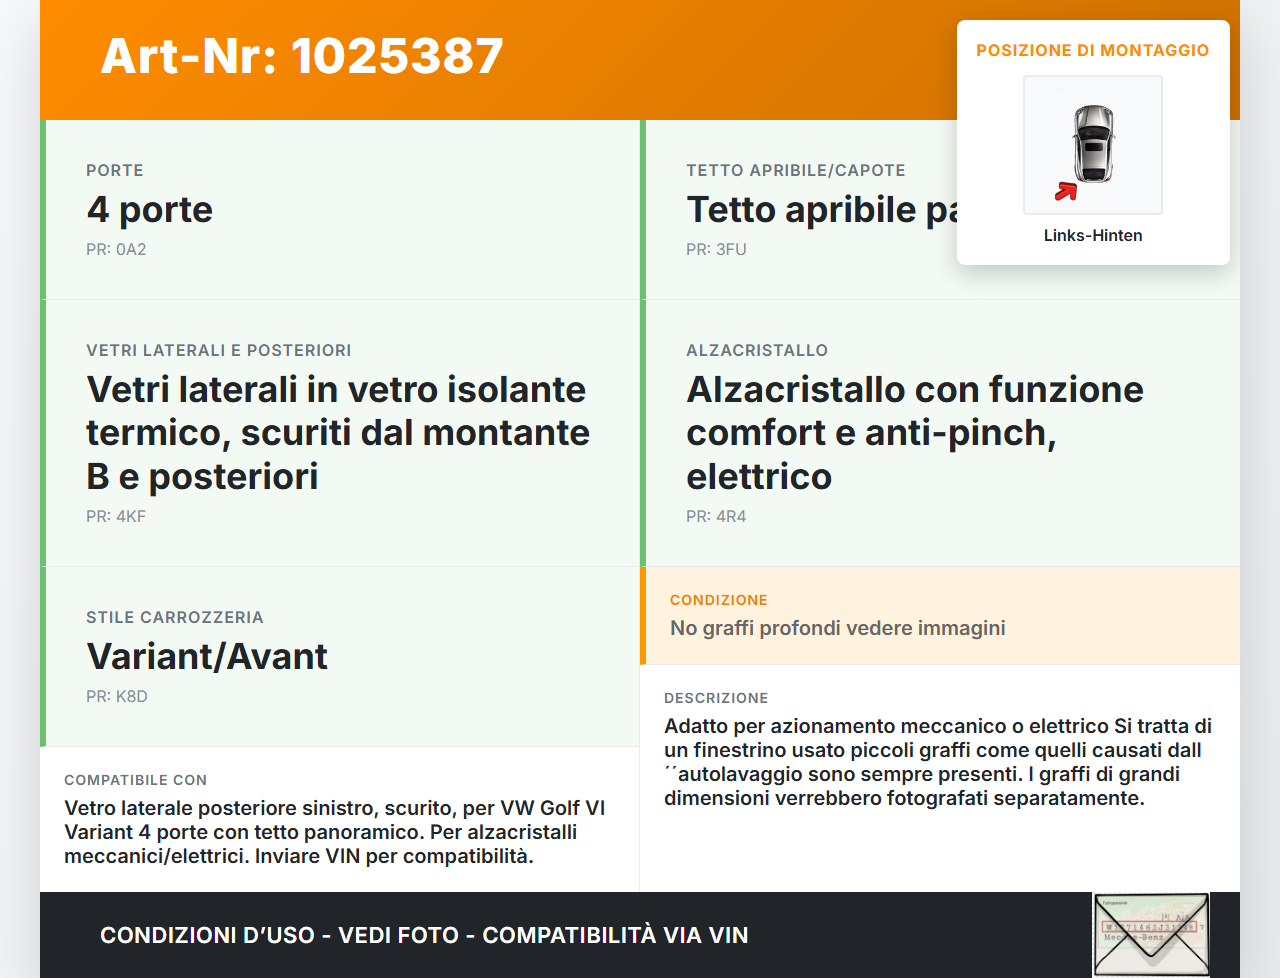Open the 4 porte details card
Screen dimensions: 1280x978
coord(340,209)
